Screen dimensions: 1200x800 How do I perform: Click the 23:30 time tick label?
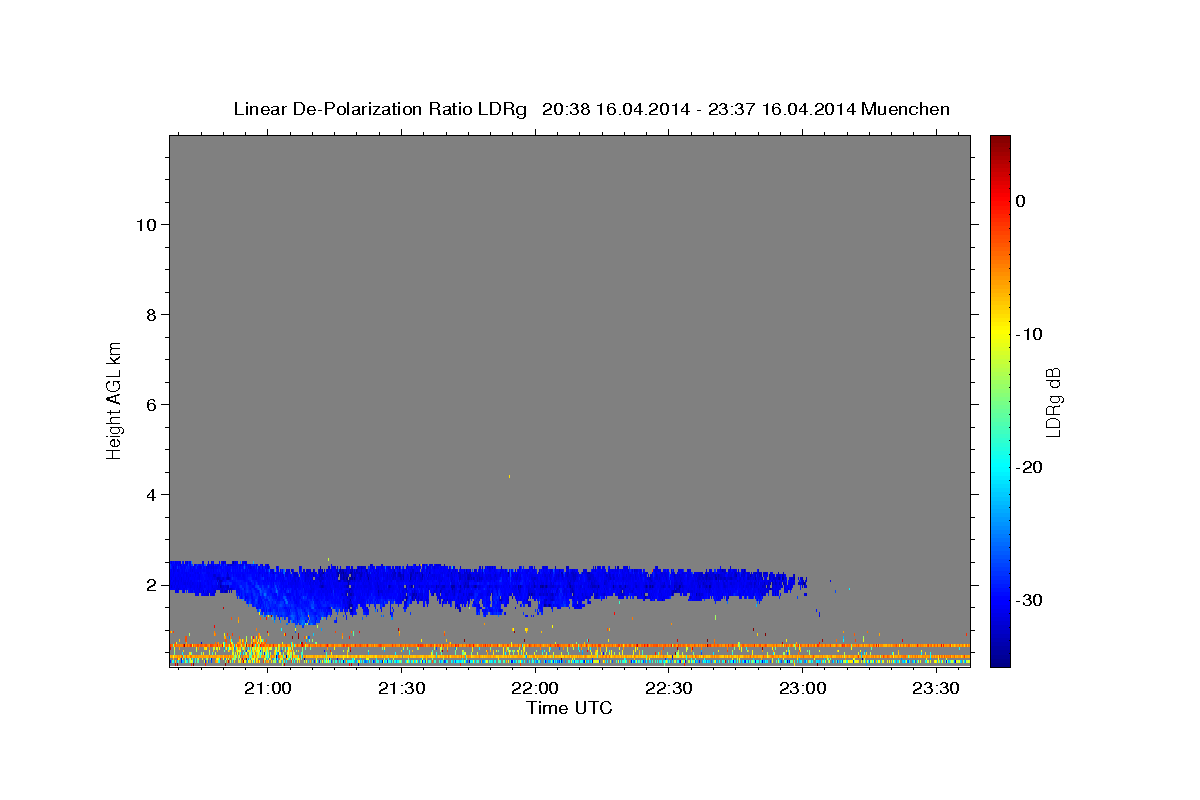tap(936, 688)
